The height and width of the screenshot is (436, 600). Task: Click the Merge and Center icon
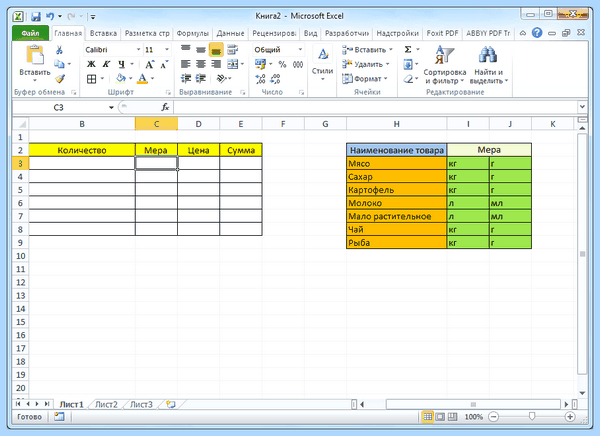click(232, 64)
